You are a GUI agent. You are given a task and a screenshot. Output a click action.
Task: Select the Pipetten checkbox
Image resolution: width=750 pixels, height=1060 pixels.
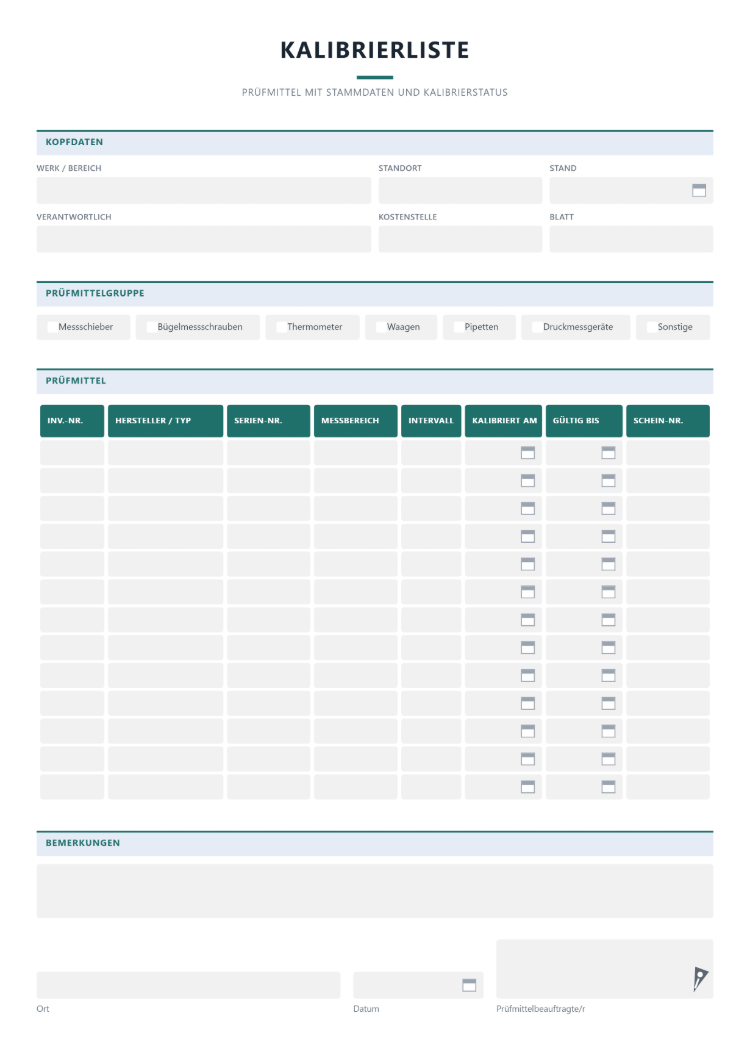tap(459, 327)
